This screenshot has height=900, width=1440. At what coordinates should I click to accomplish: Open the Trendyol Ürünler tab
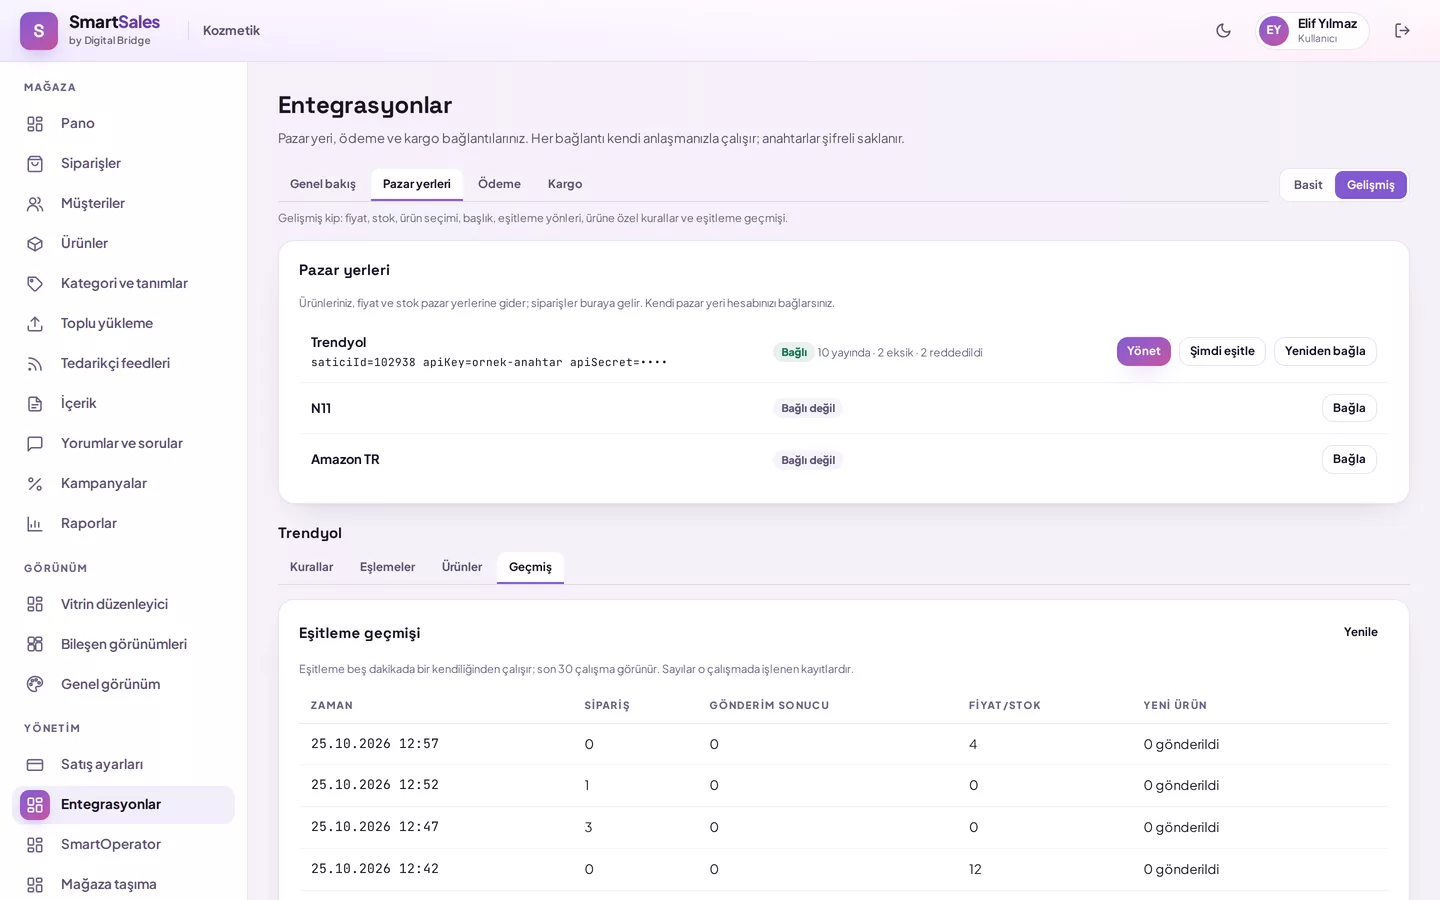(462, 567)
